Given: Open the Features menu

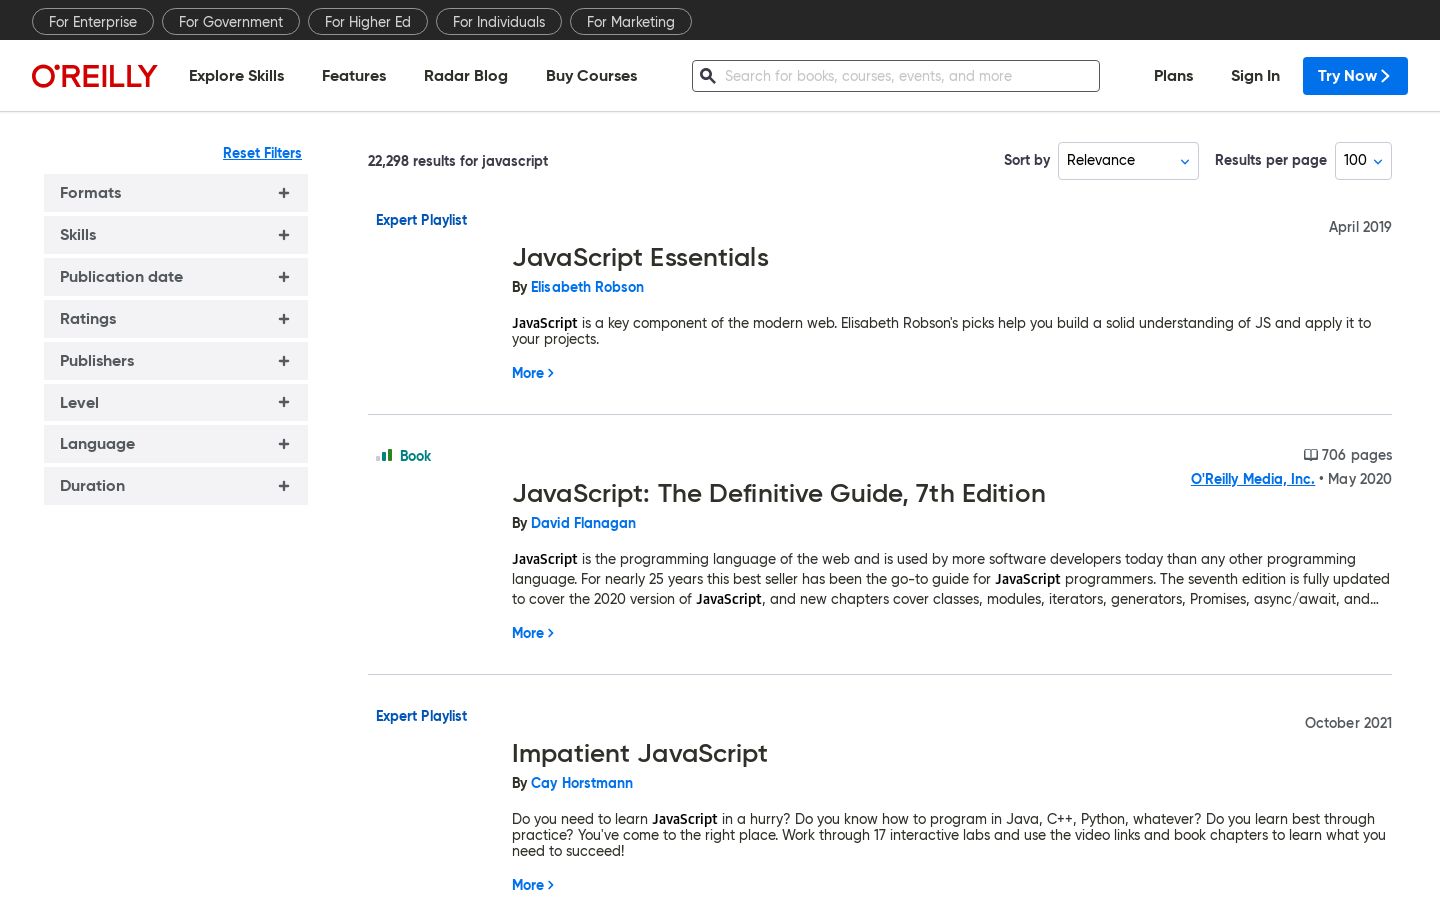Looking at the screenshot, I should [x=354, y=76].
